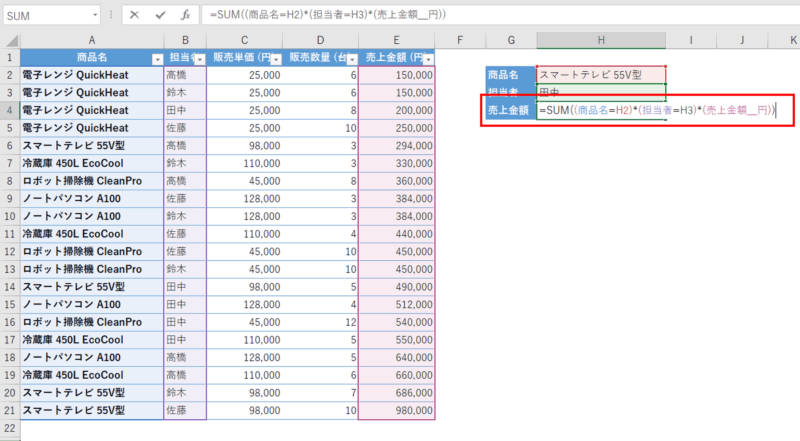The height and width of the screenshot is (441, 800).
Task: Expand filter dropdown for 販売数量 column
Action: 351,59
